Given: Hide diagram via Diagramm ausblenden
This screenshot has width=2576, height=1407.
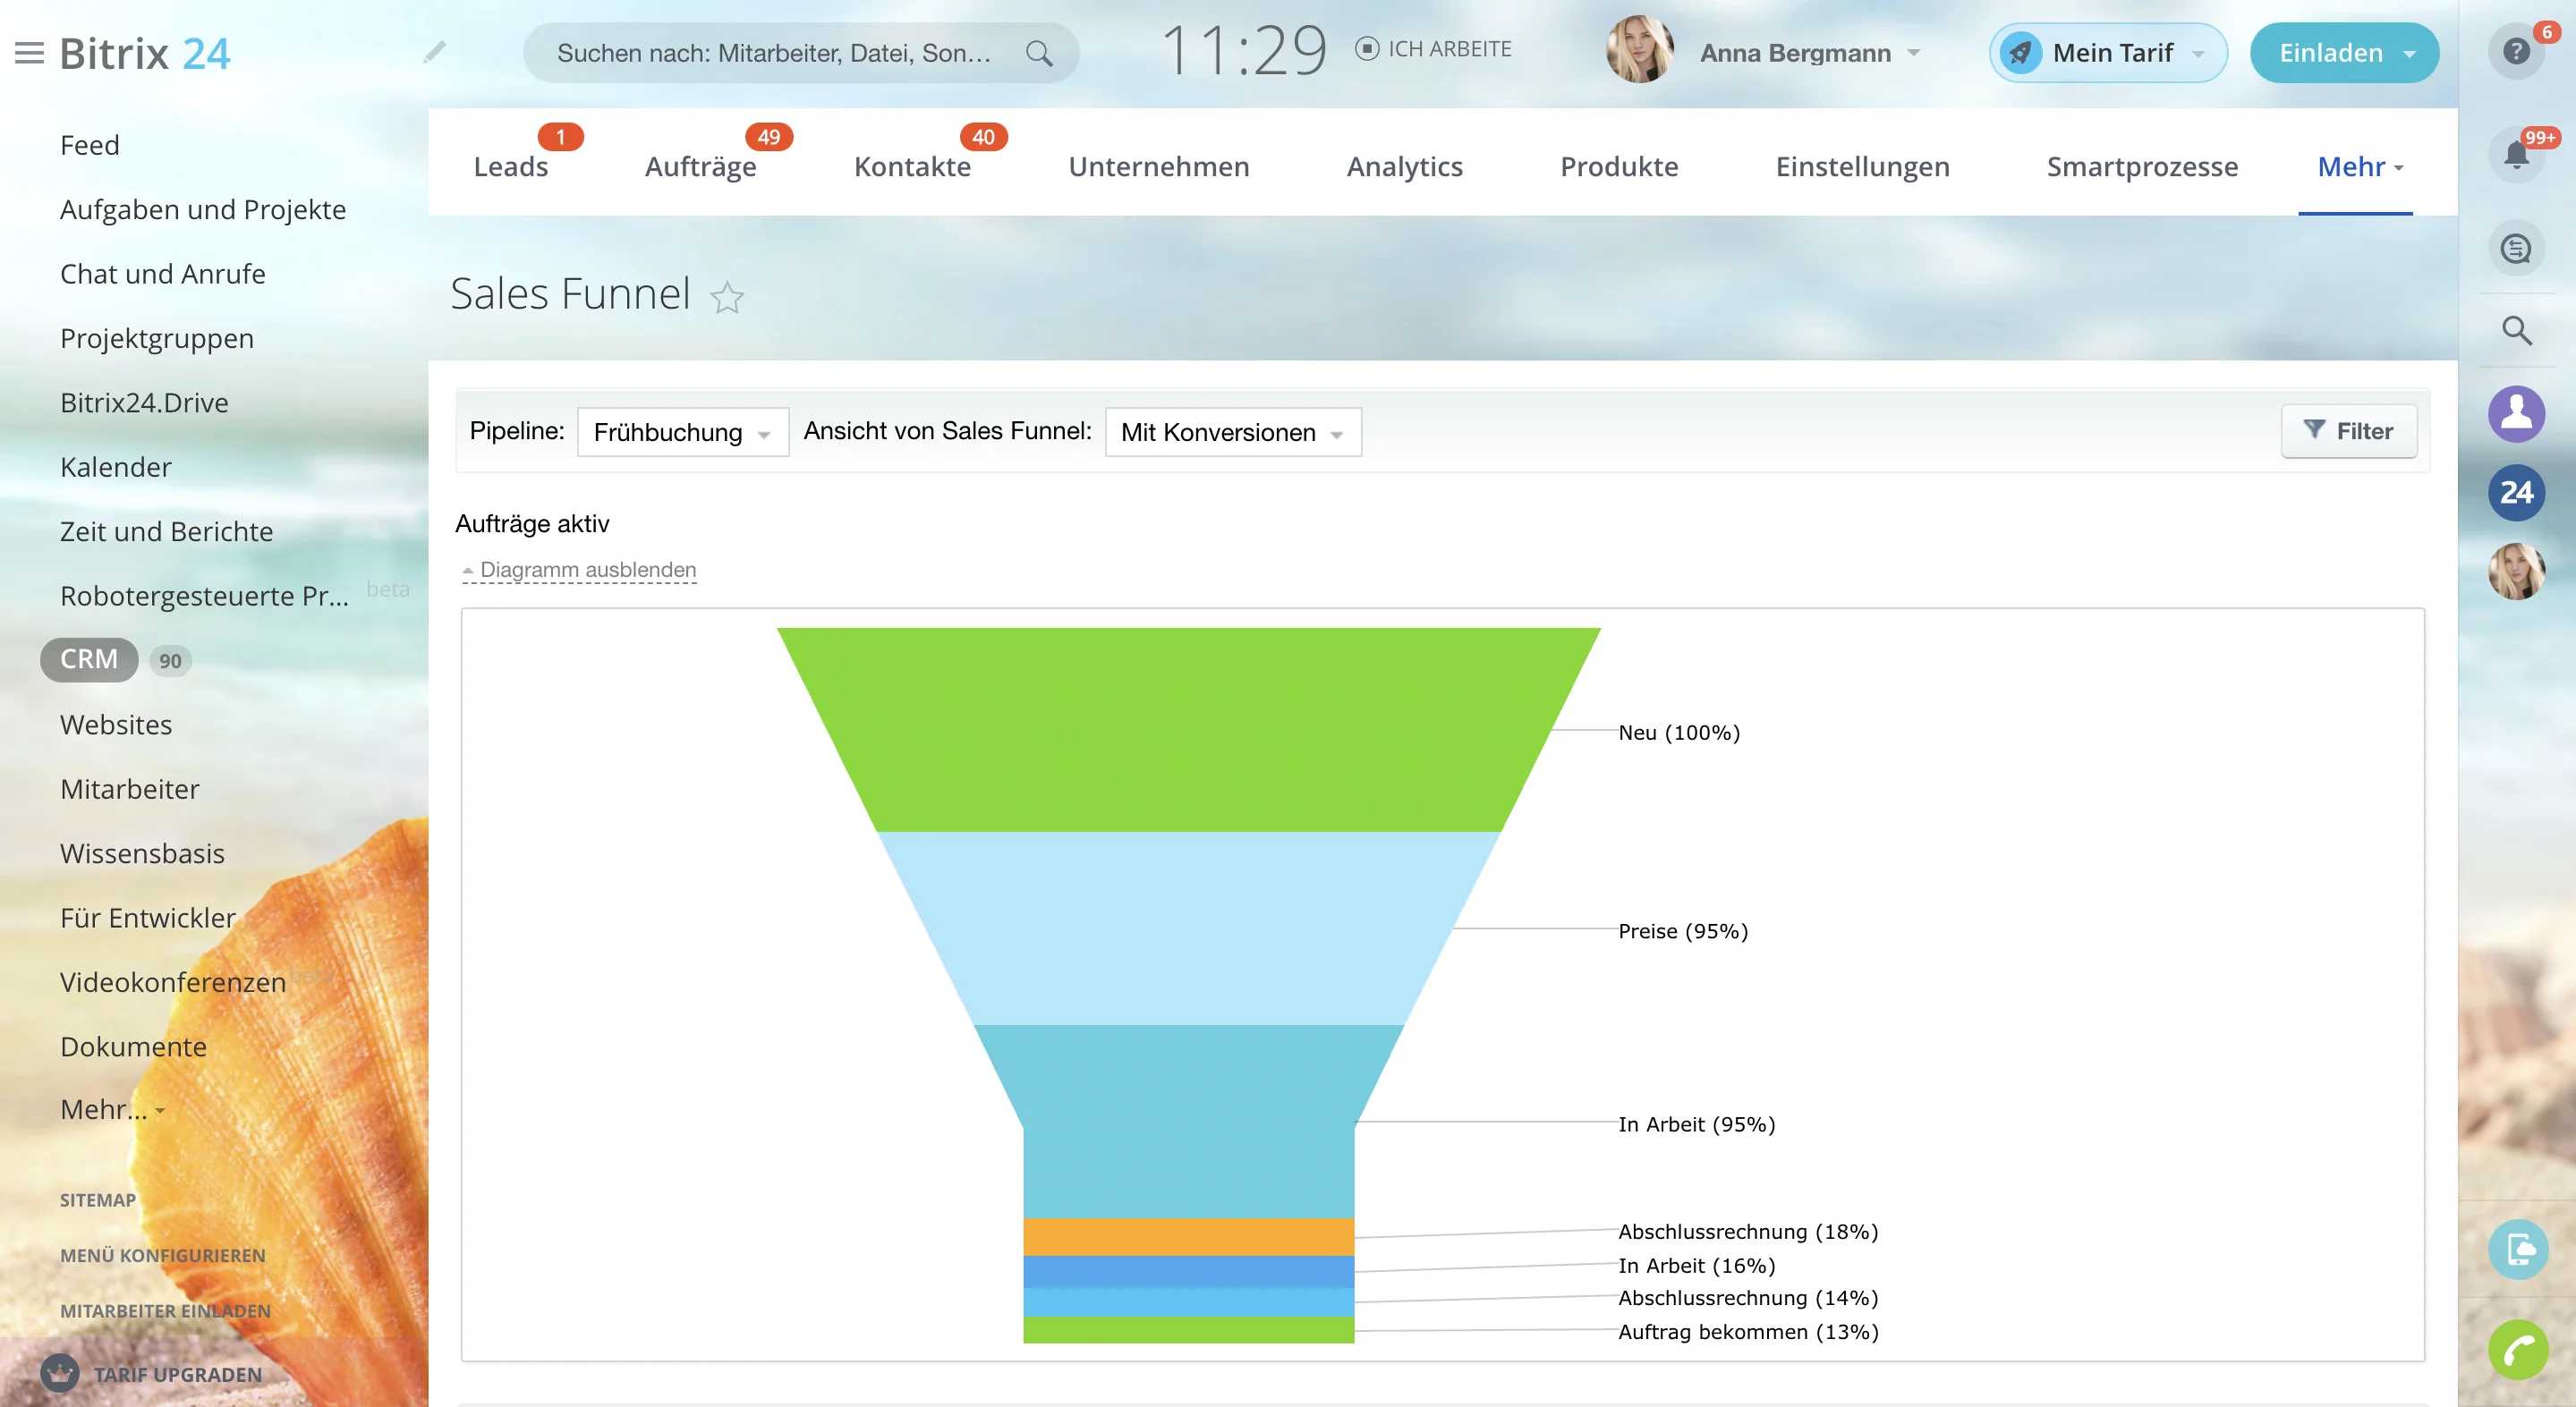Looking at the screenshot, I should pos(587,570).
